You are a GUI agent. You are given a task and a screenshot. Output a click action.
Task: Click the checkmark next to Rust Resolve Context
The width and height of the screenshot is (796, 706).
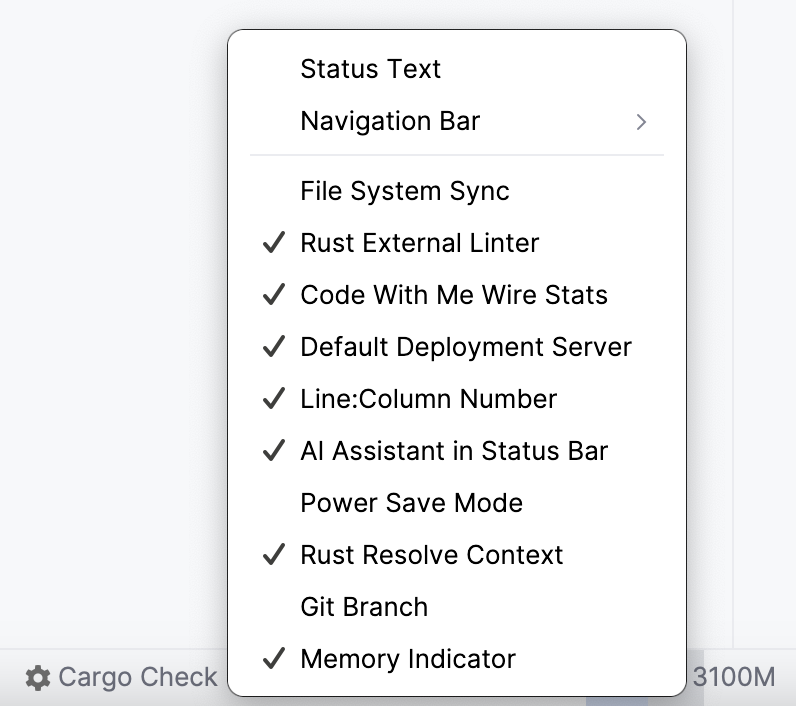pos(273,555)
